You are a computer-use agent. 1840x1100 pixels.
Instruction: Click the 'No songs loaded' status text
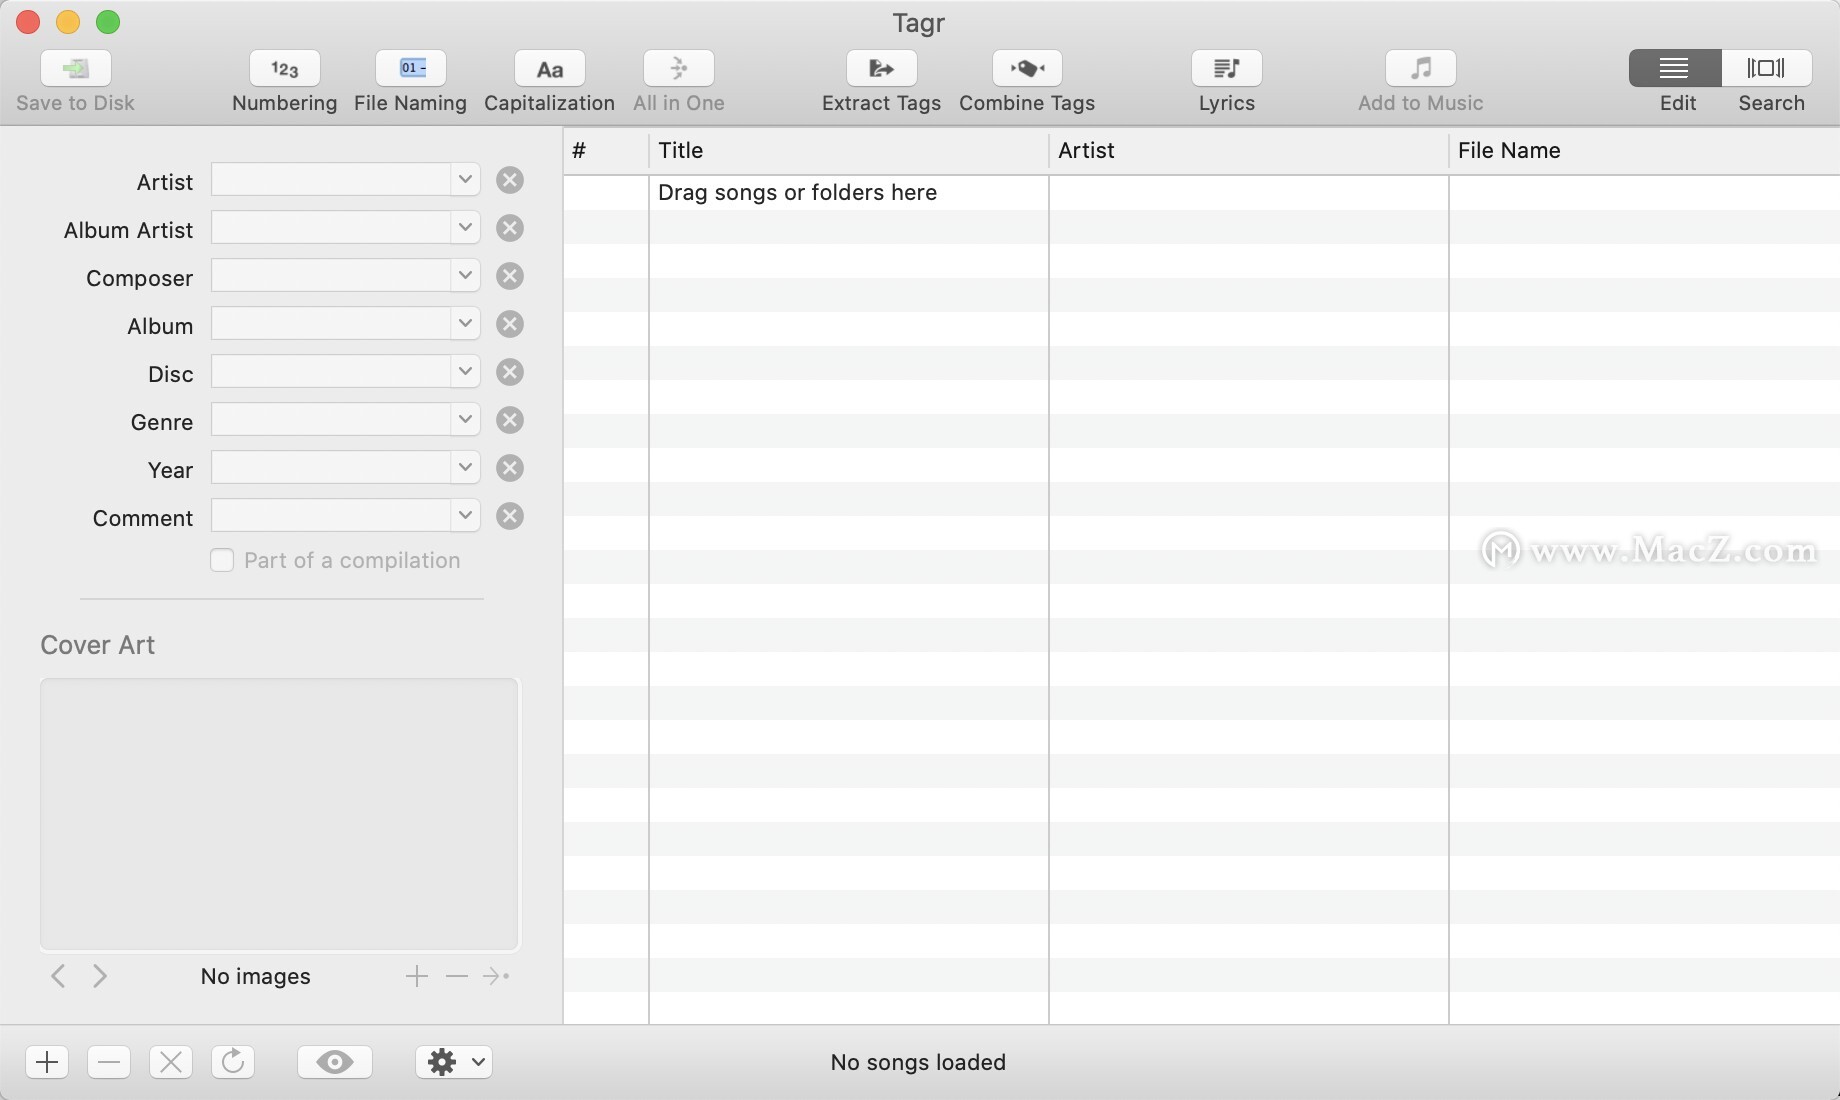tap(918, 1062)
